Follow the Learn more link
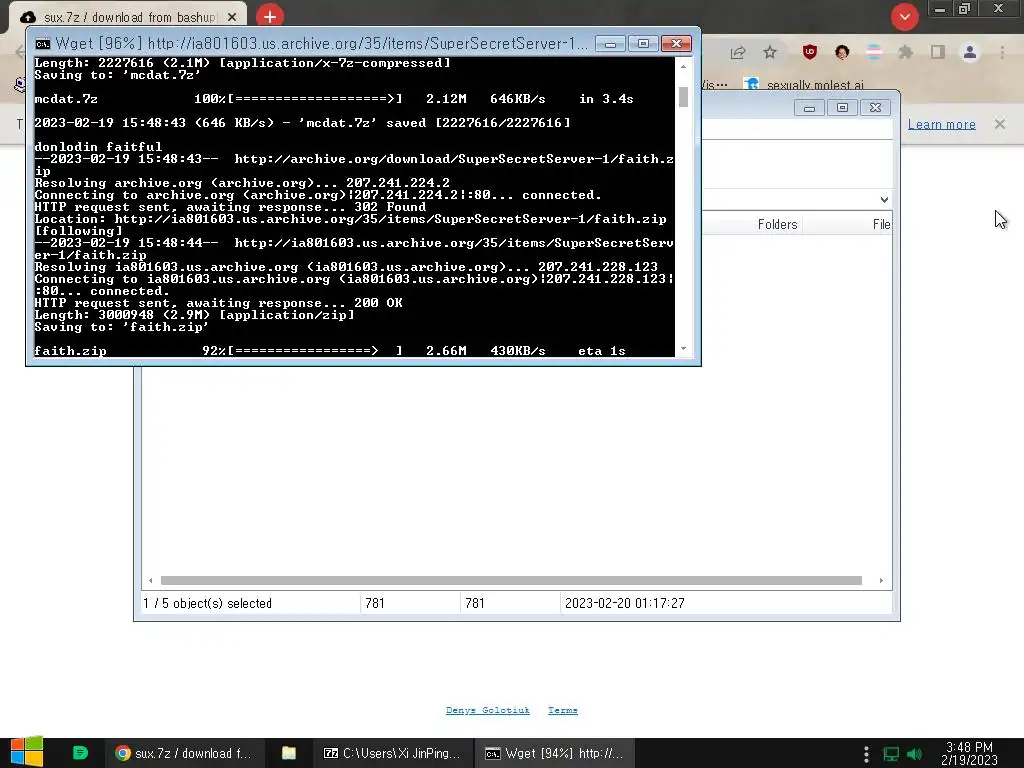Viewport: 1024px width, 768px height. [x=941, y=124]
